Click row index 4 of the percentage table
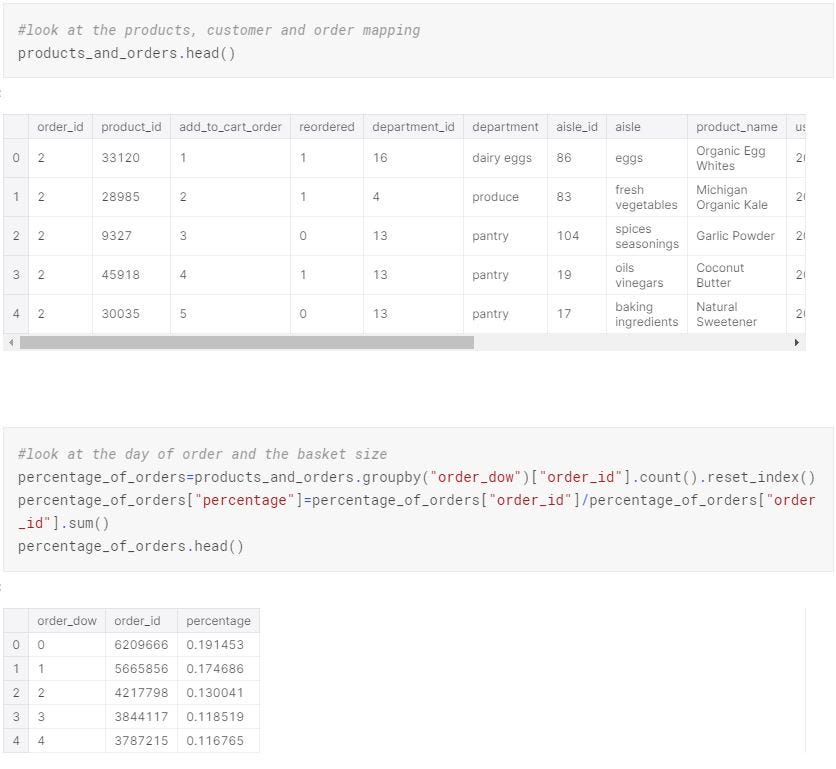This screenshot has height=769, width=836. coord(15,741)
